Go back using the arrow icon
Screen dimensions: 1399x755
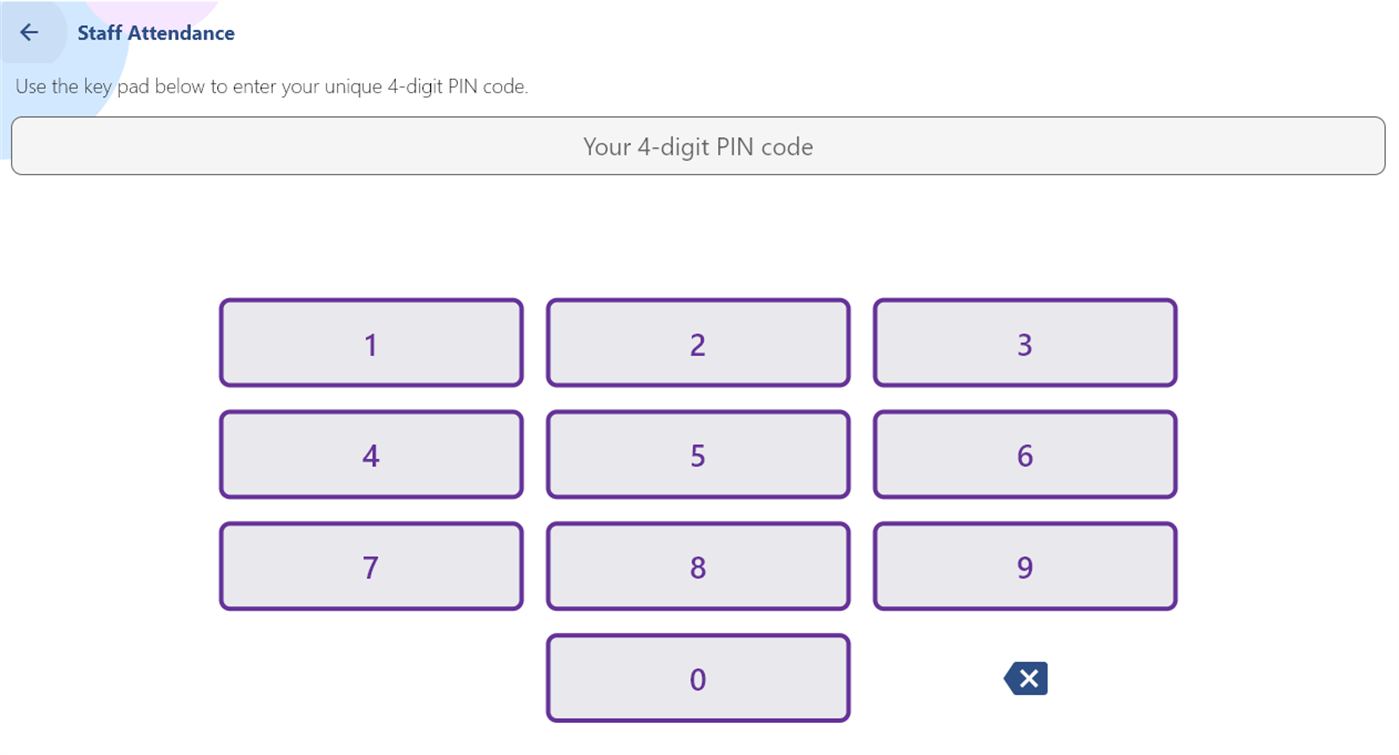pyautogui.click(x=29, y=32)
